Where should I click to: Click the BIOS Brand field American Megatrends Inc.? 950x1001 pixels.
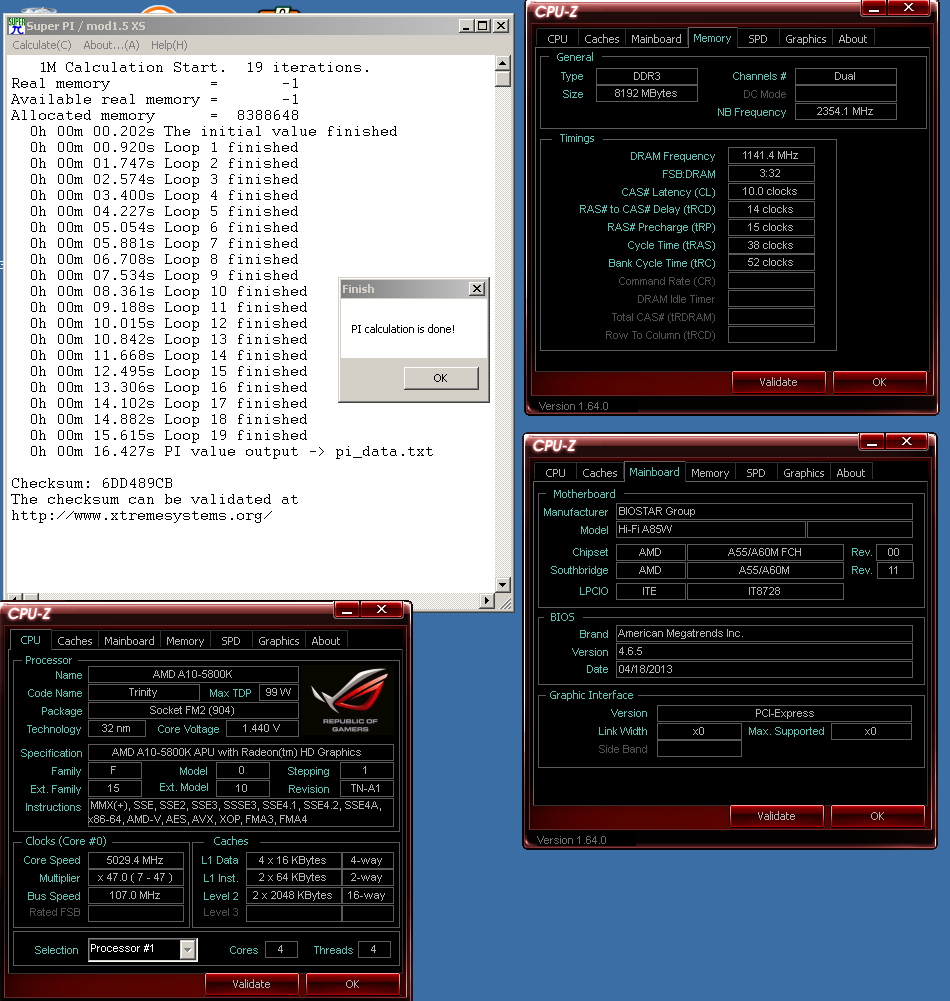(x=764, y=633)
